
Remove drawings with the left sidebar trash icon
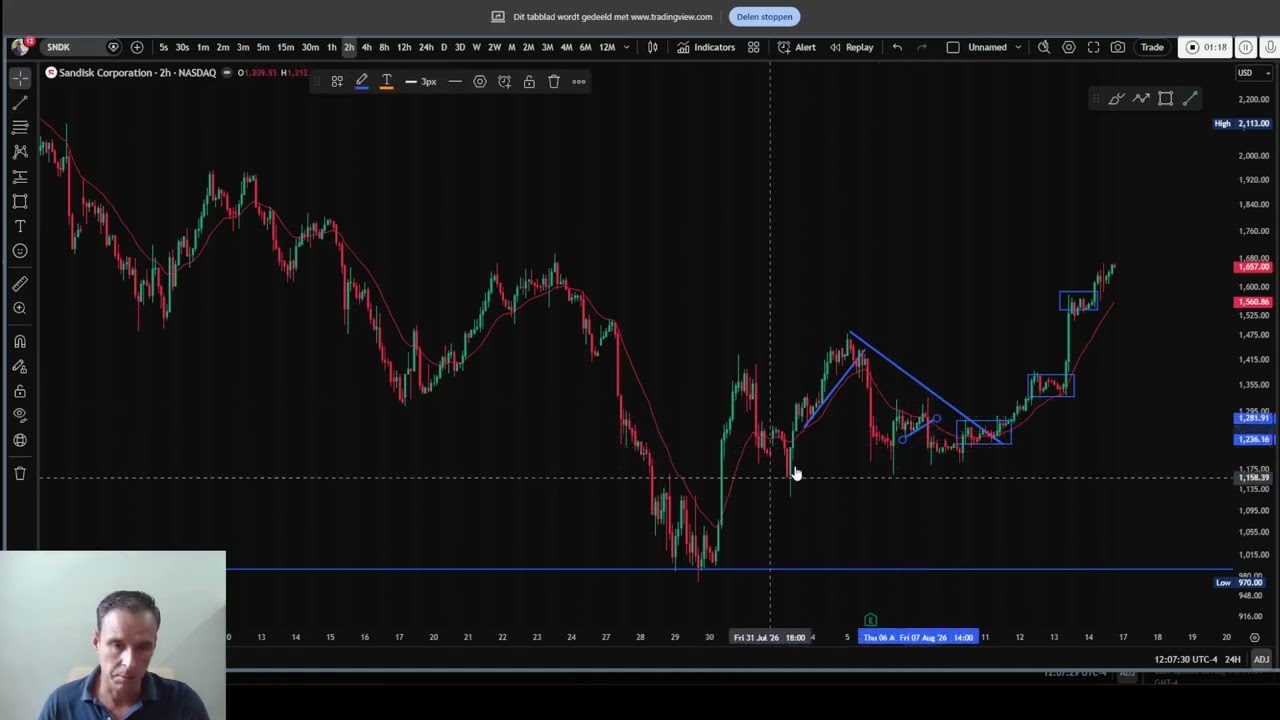(x=20, y=473)
